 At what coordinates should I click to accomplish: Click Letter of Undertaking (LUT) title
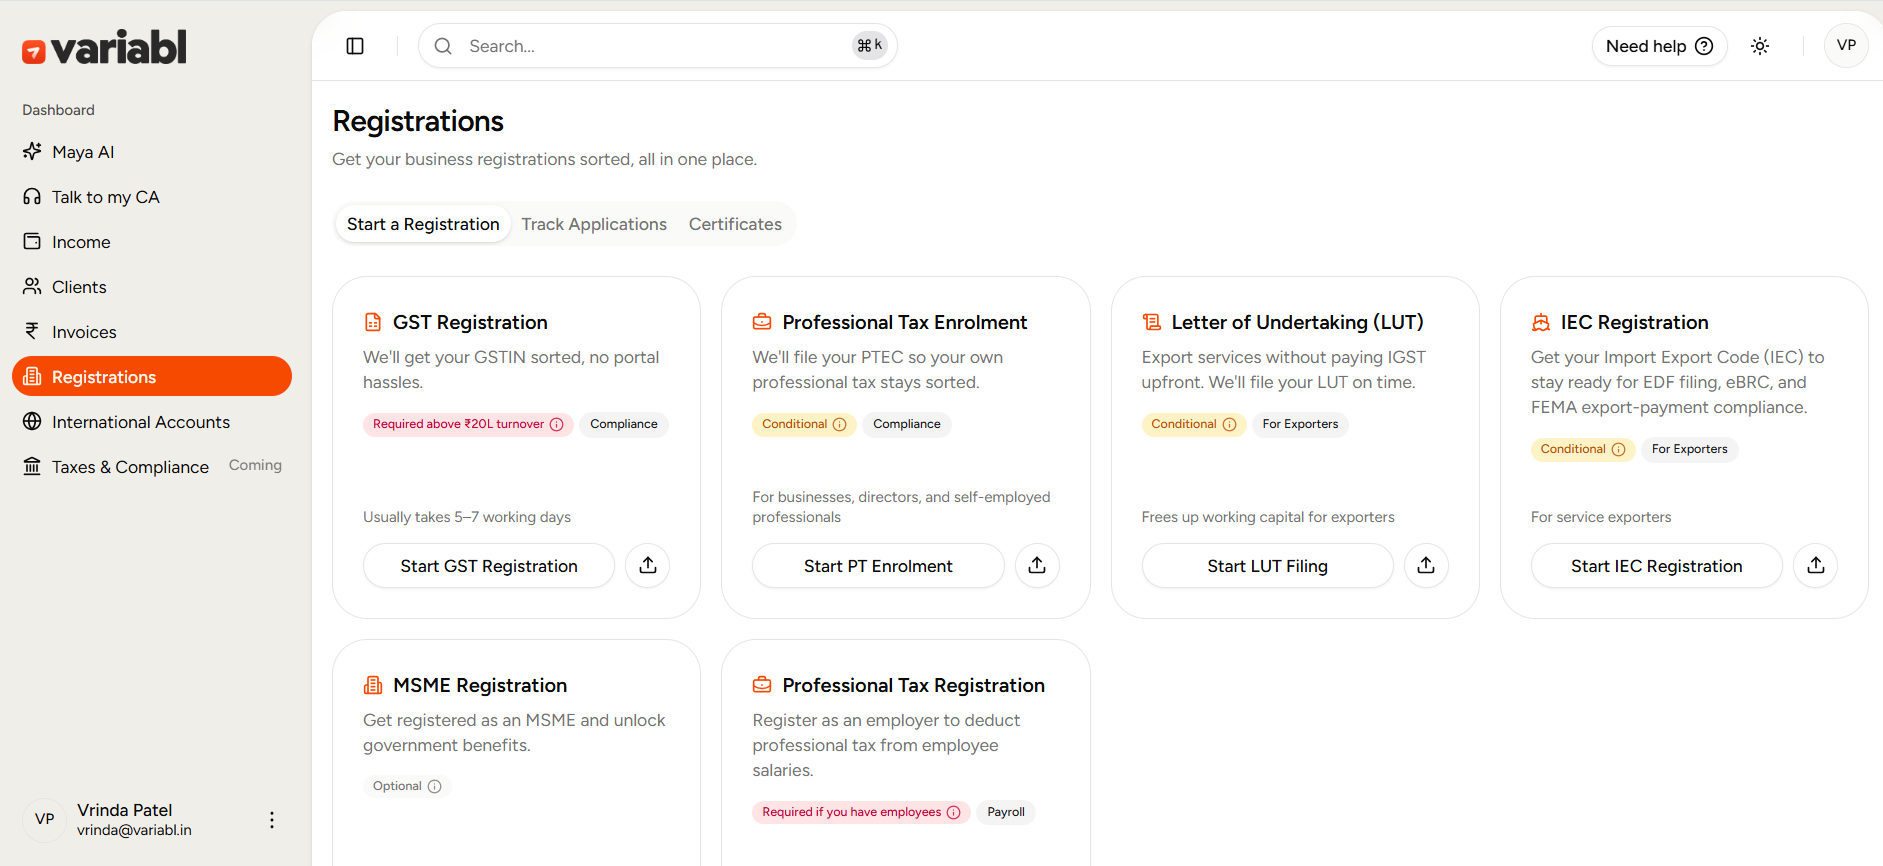(x=1297, y=322)
